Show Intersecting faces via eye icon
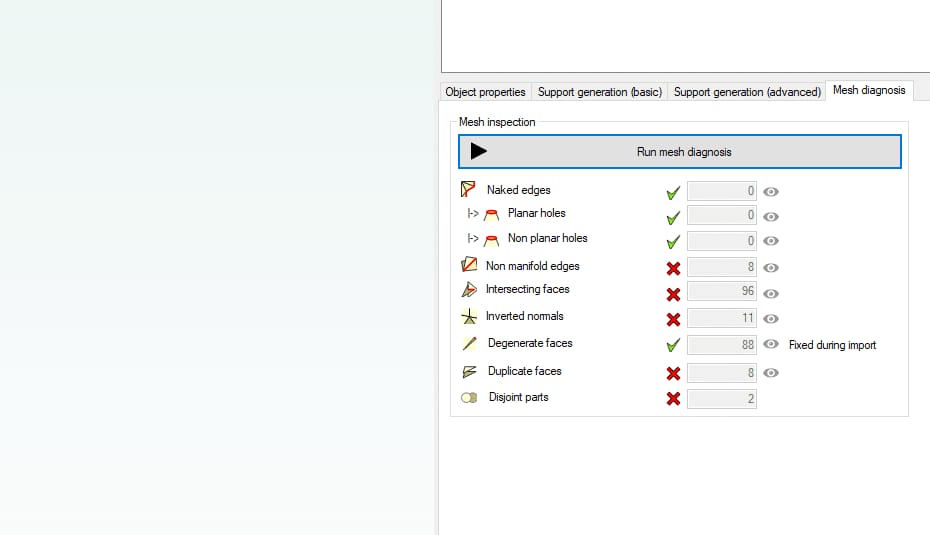The width and height of the screenshot is (930, 535). click(x=770, y=294)
